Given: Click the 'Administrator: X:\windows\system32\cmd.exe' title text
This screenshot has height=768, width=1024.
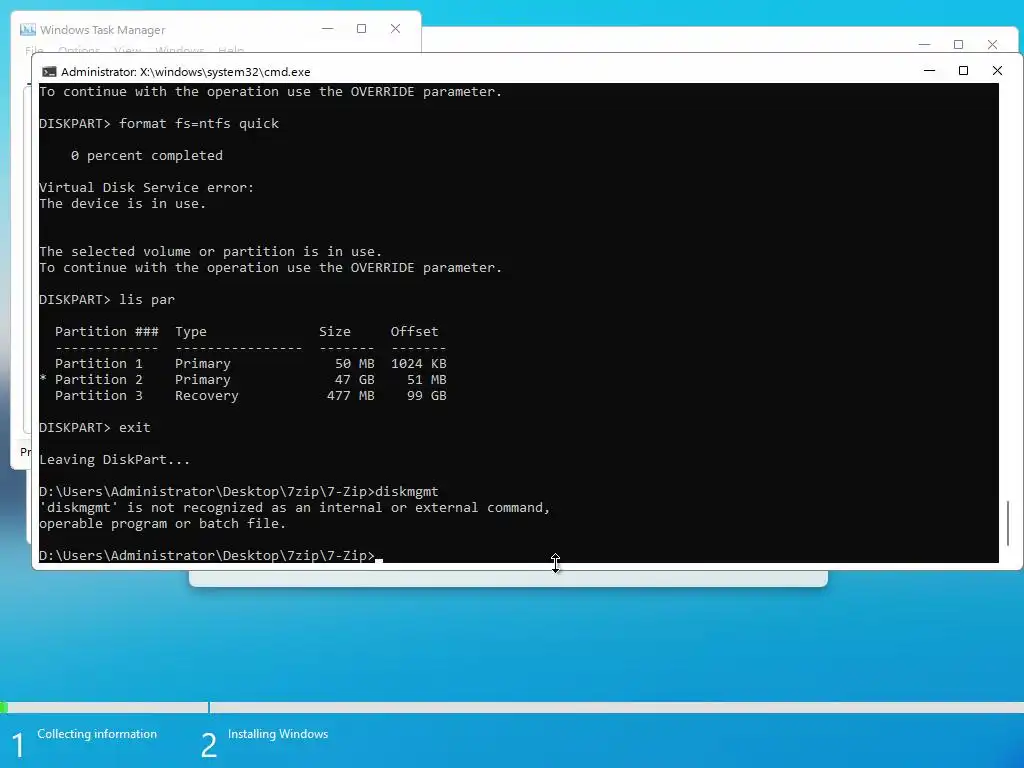Looking at the screenshot, I should click(x=185, y=72).
